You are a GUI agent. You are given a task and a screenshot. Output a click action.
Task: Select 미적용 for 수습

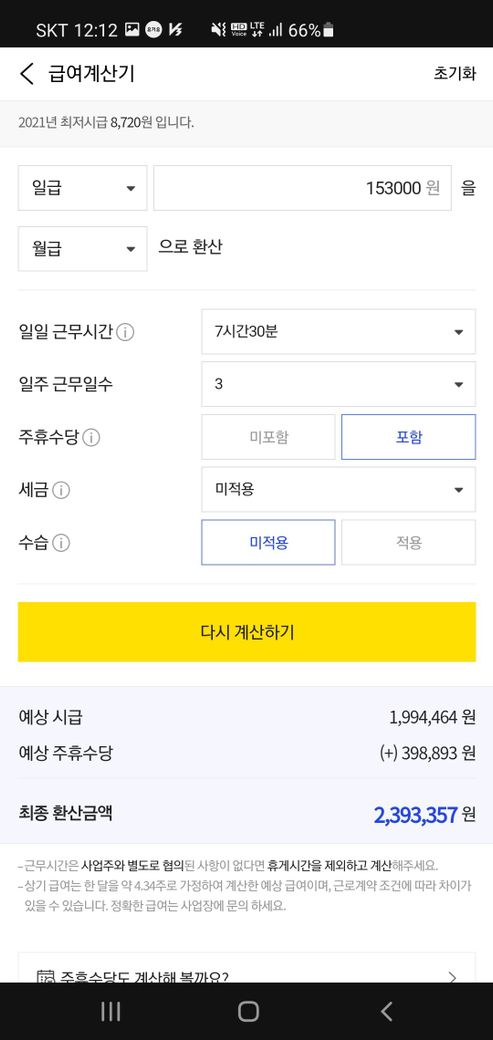269,543
